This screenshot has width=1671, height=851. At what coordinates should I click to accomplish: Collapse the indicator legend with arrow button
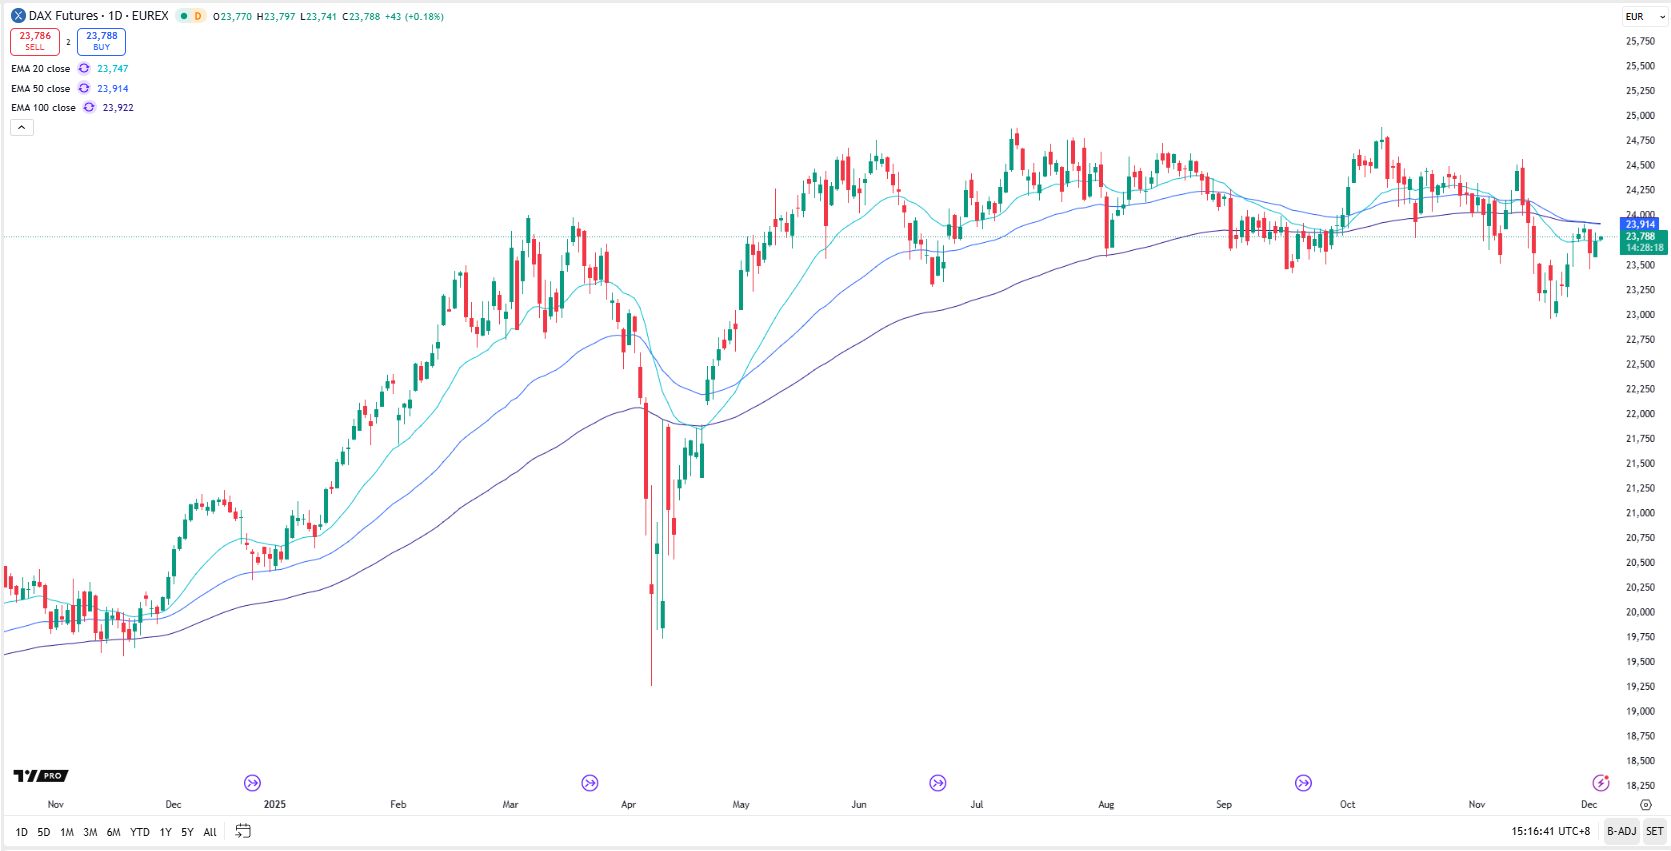[22, 127]
